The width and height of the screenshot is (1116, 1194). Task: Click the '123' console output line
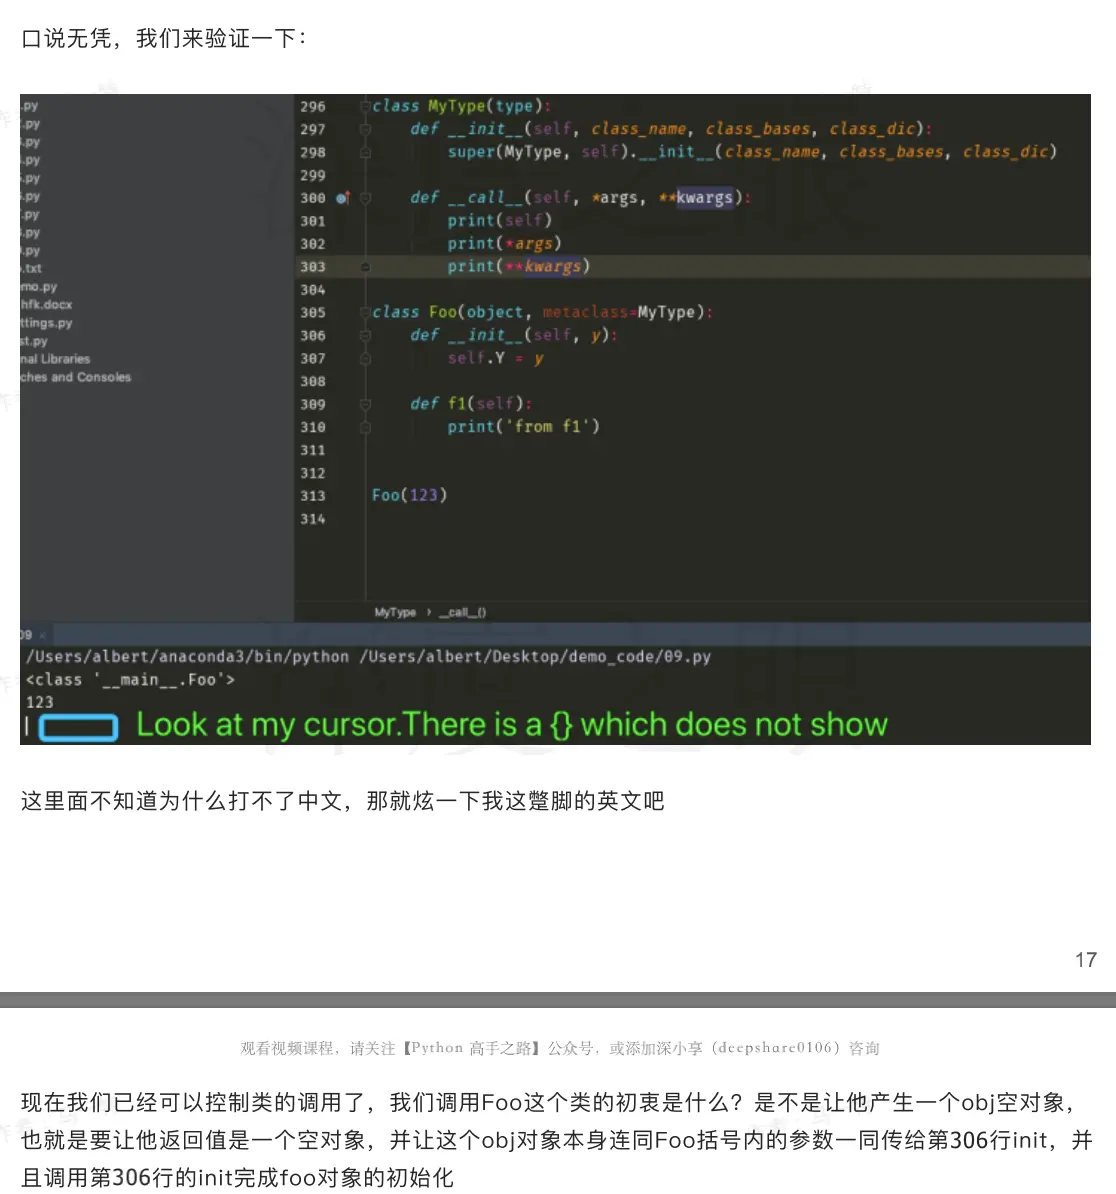click(x=40, y=702)
